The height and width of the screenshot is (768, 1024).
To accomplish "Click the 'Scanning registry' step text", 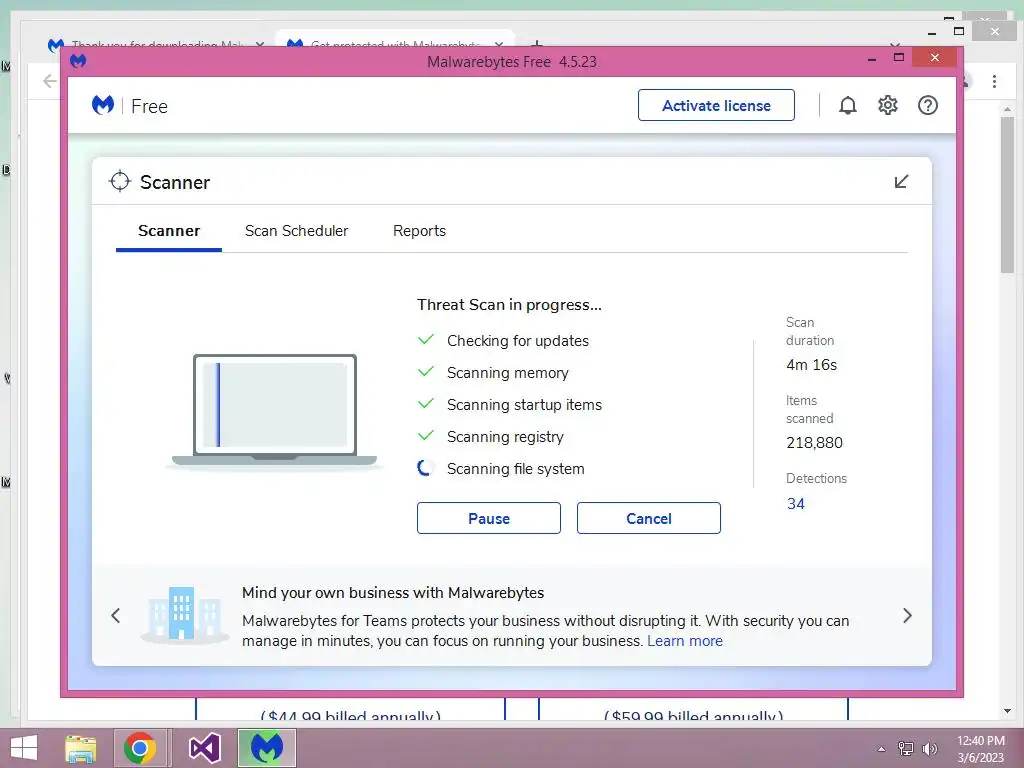I will point(505,437).
